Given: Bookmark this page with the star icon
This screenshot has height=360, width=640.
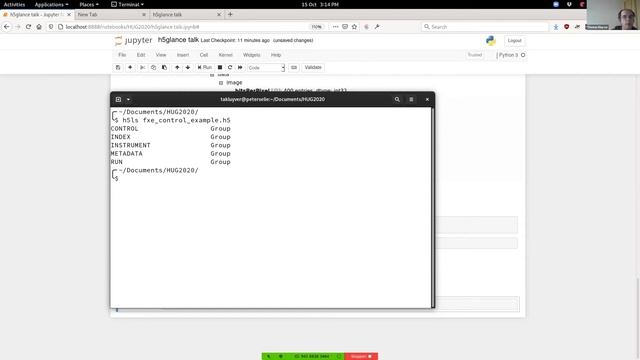Looking at the screenshot, I should tap(354, 27).
